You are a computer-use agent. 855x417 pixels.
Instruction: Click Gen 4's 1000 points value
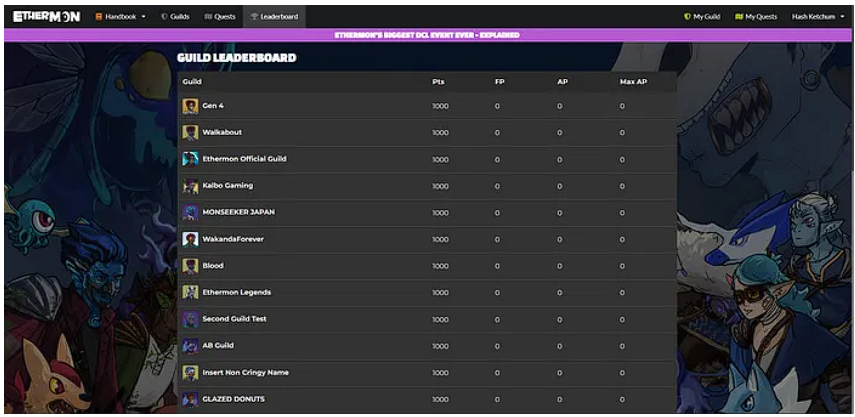441,106
